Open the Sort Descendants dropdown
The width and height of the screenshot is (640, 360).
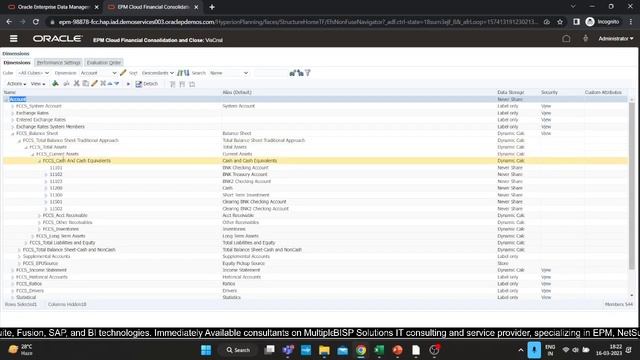[158, 73]
